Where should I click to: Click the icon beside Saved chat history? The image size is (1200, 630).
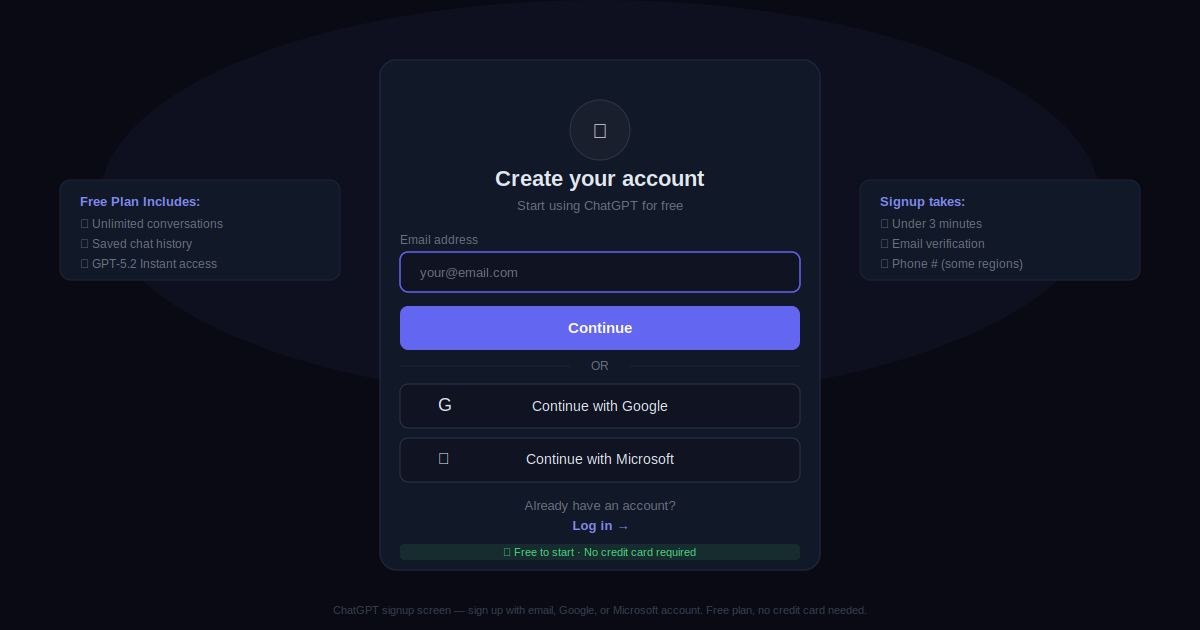(85, 244)
